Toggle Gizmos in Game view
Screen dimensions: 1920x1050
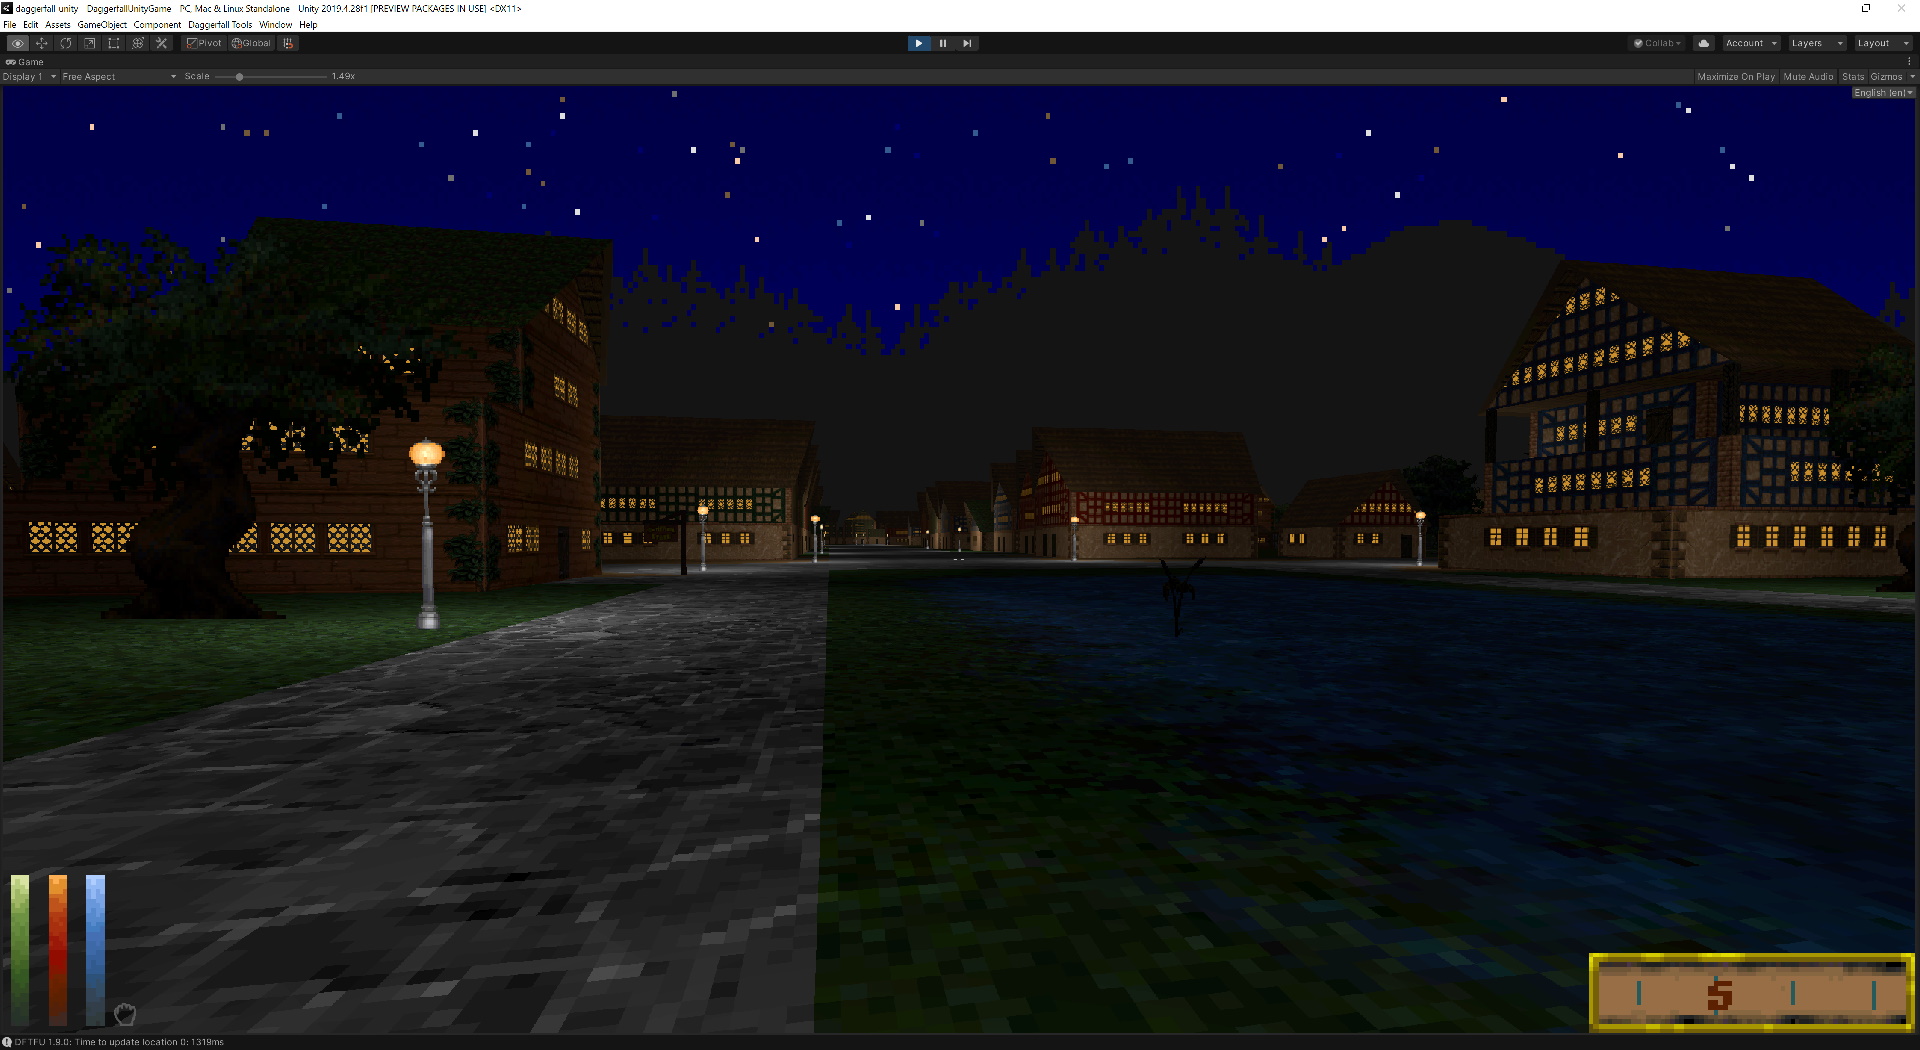pos(1886,77)
